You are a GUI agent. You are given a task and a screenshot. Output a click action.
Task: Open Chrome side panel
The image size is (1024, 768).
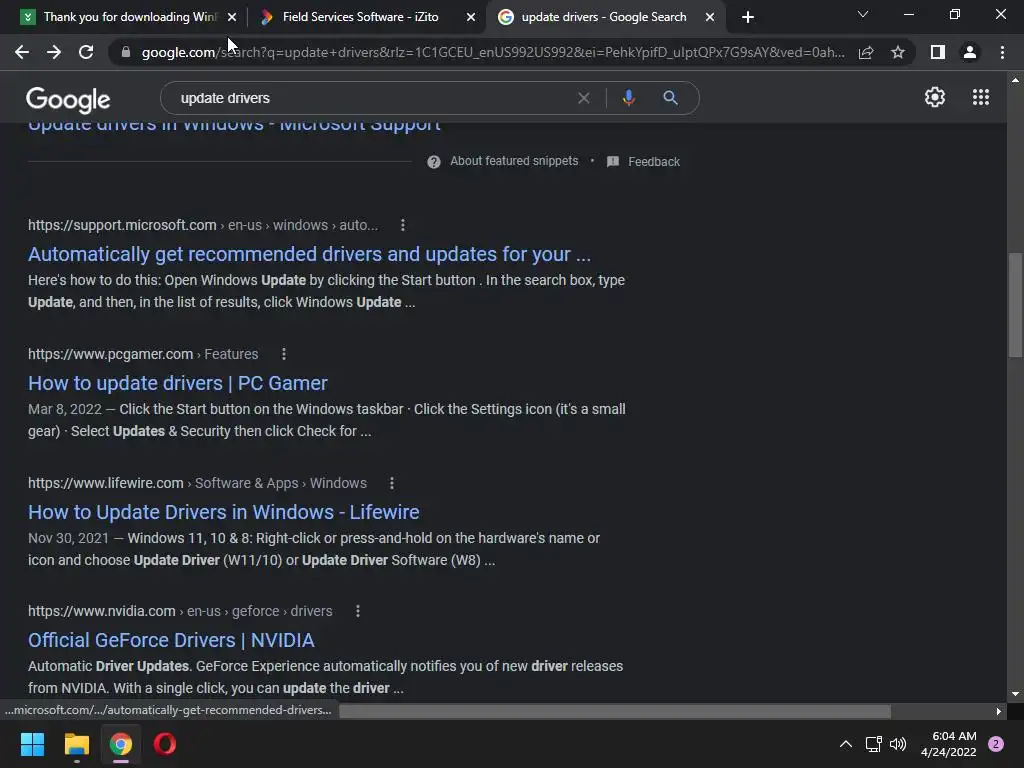point(938,52)
